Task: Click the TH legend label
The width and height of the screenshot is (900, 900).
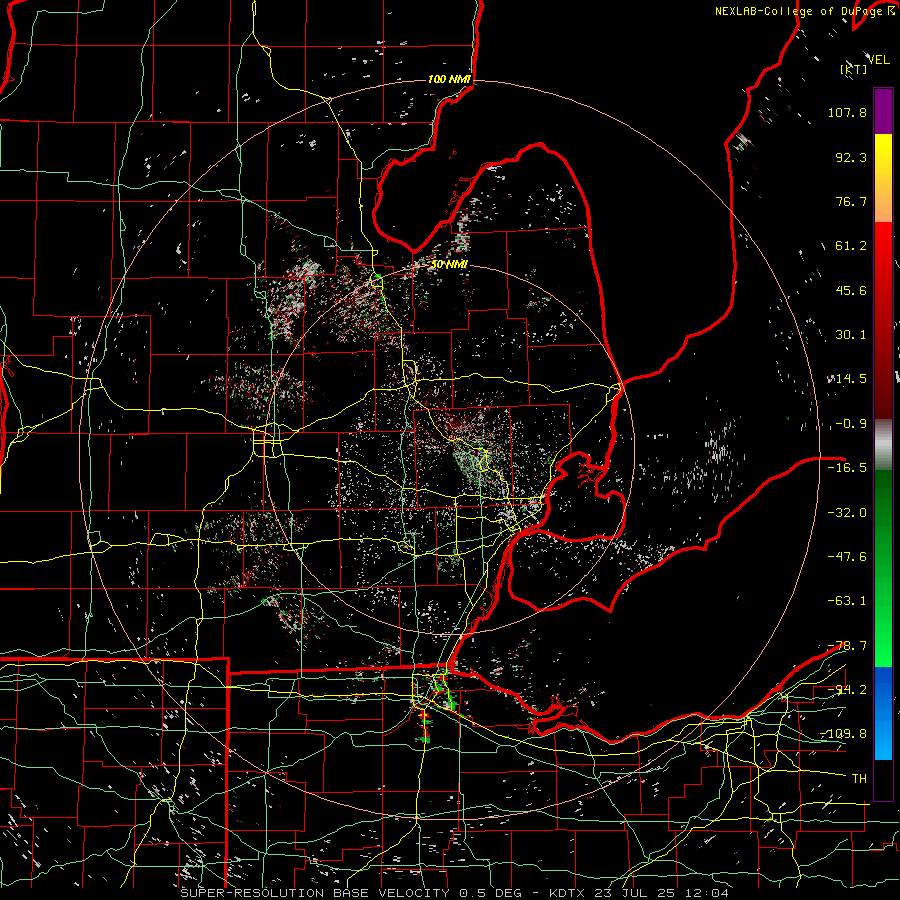Action: (859, 779)
